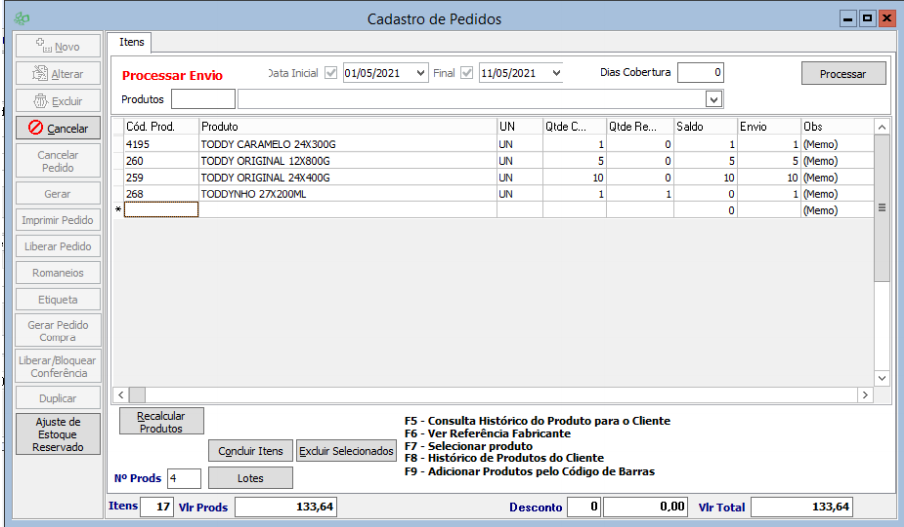The image size is (904, 527).
Task: Select the Itens tab
Action: 131,42
